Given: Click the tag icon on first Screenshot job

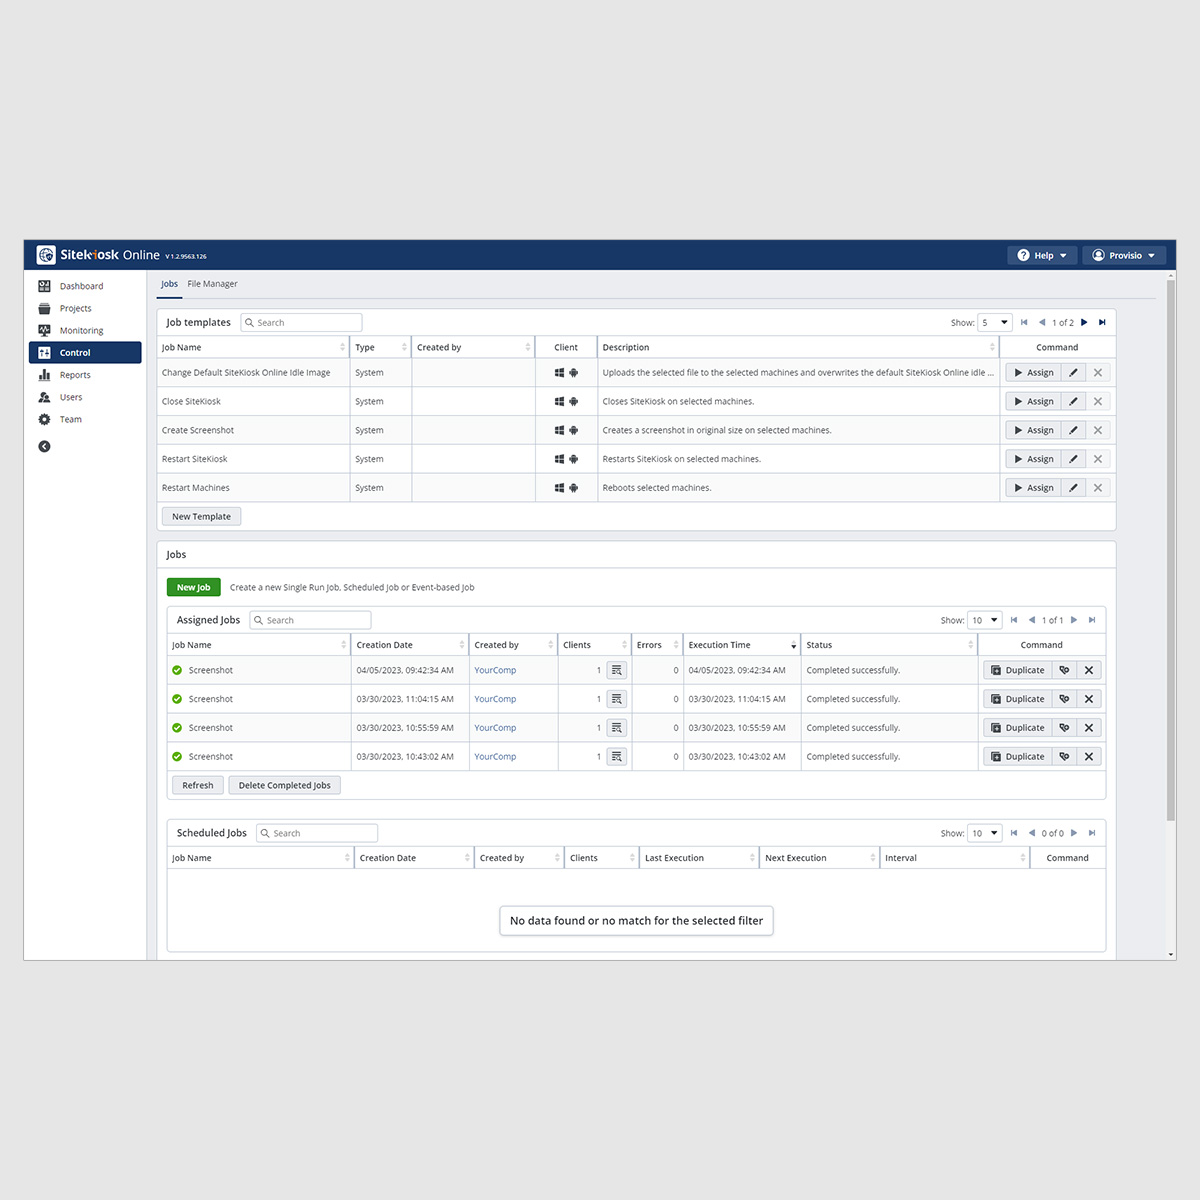Looking at the screenshot, I should (1064, 670).
